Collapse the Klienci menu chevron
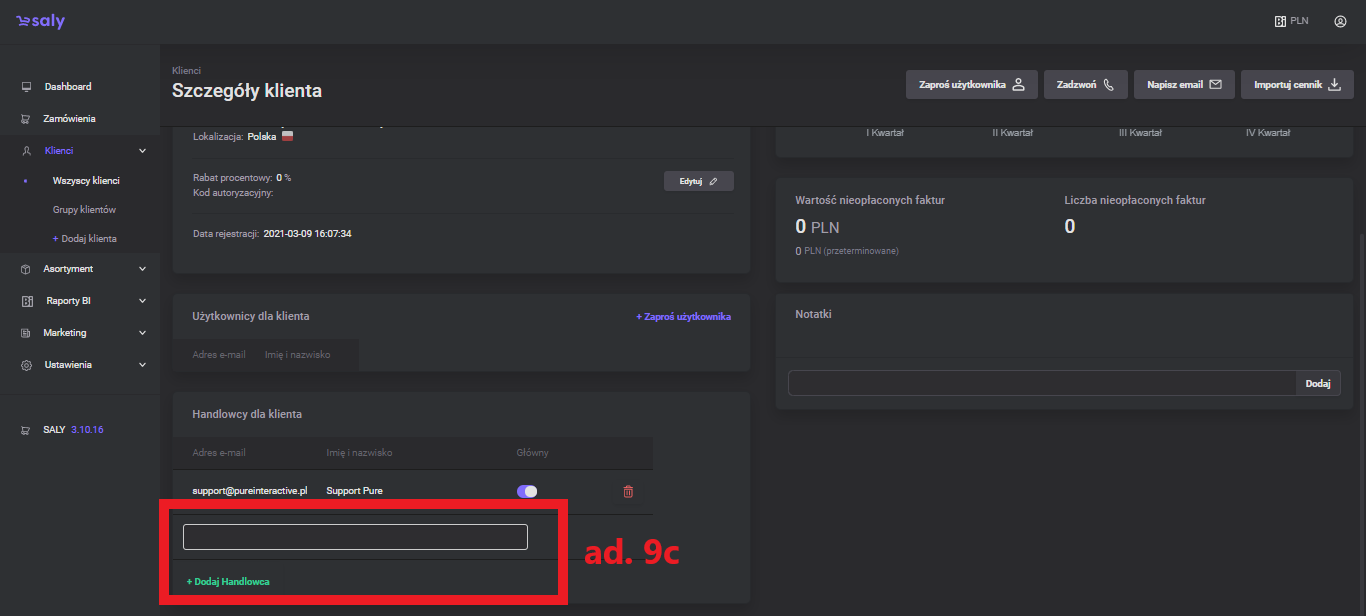The height and width of the screenshot is (616, 1366). (142, 151)
